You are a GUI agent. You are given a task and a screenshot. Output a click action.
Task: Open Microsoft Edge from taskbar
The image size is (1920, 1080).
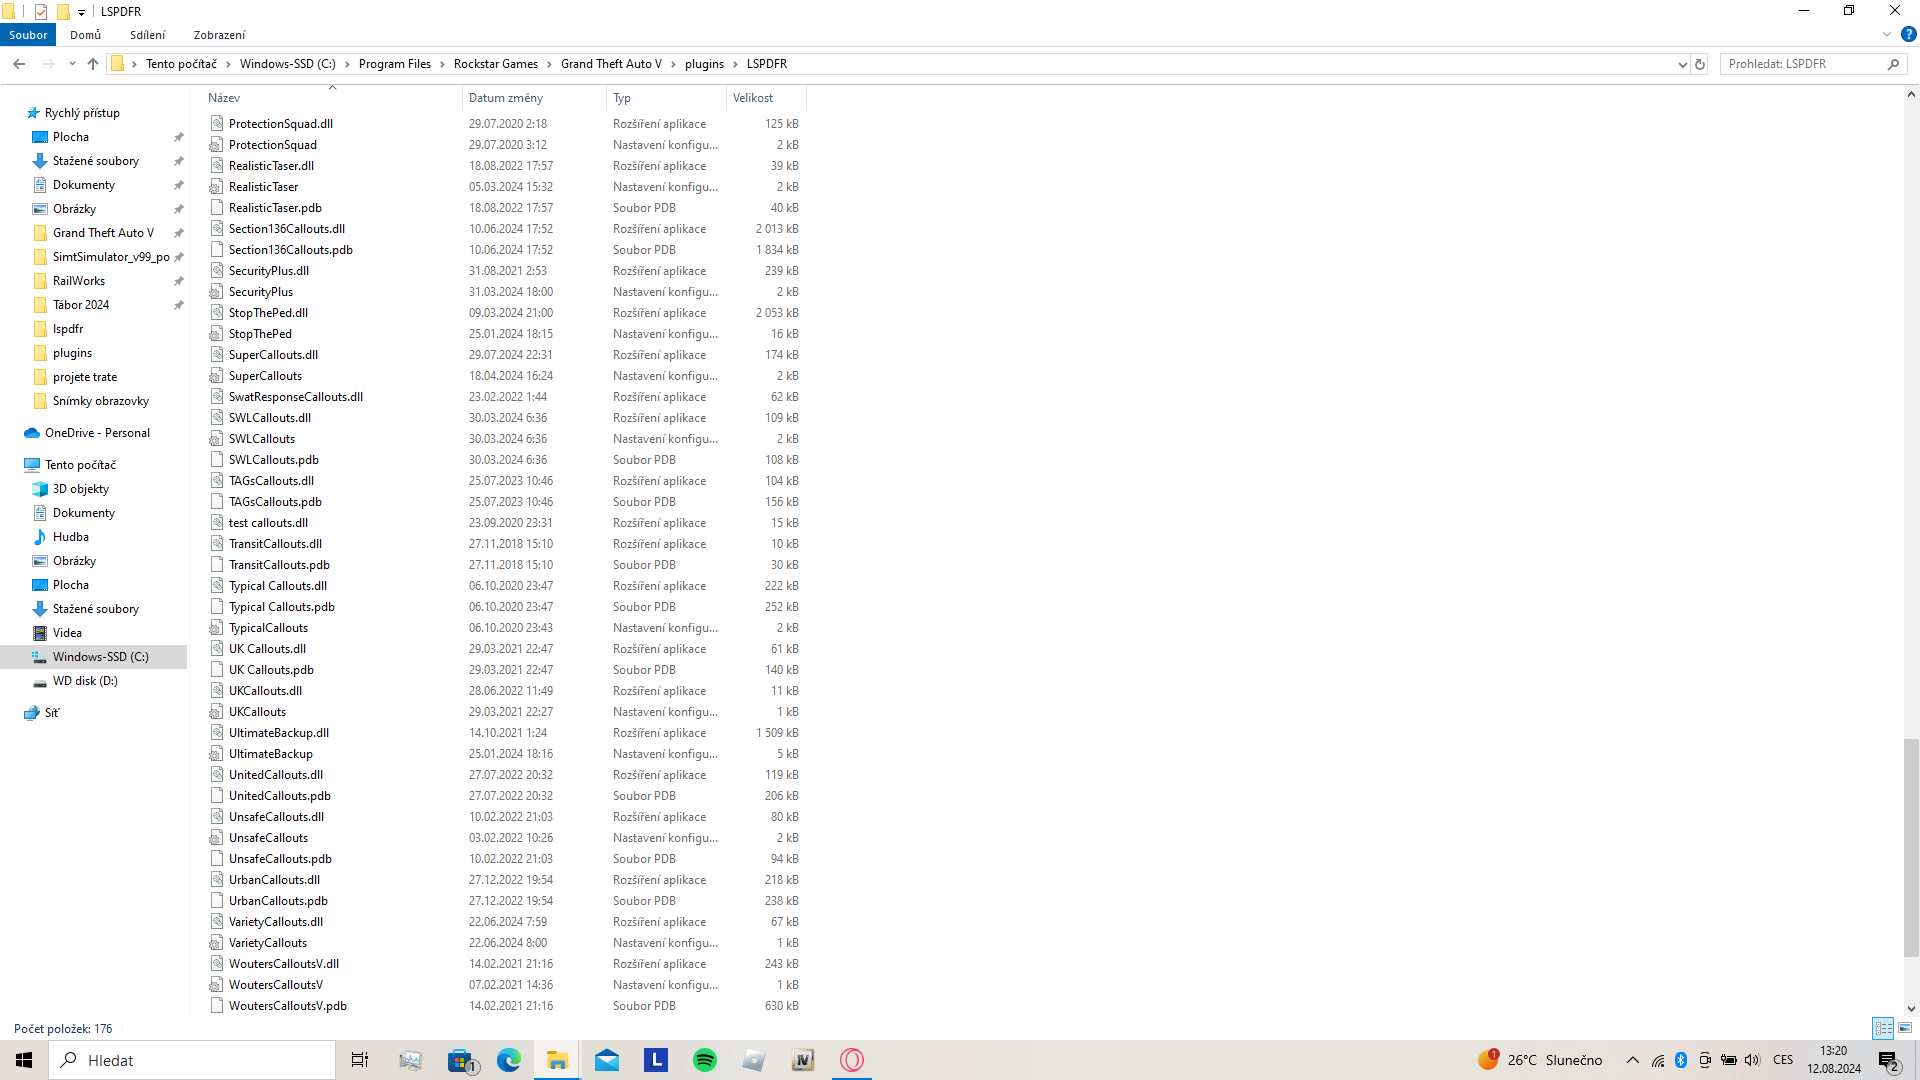pyautogui.click(x=509, y=1060)
